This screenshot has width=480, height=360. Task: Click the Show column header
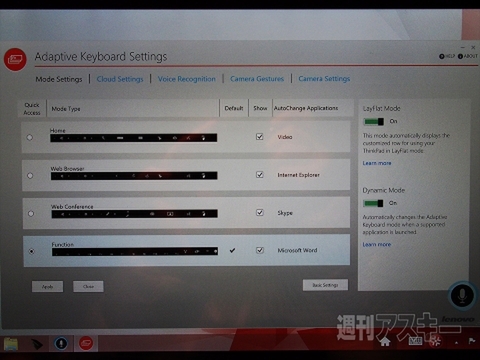point(260,108)
